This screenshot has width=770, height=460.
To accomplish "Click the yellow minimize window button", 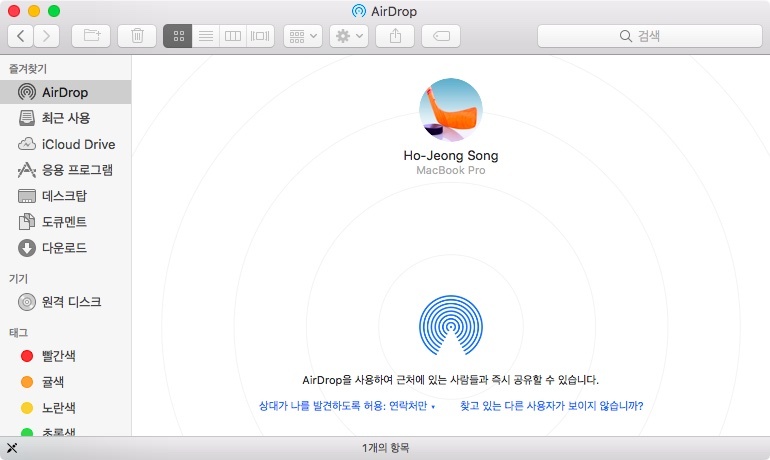I will [x=34, y=11].
